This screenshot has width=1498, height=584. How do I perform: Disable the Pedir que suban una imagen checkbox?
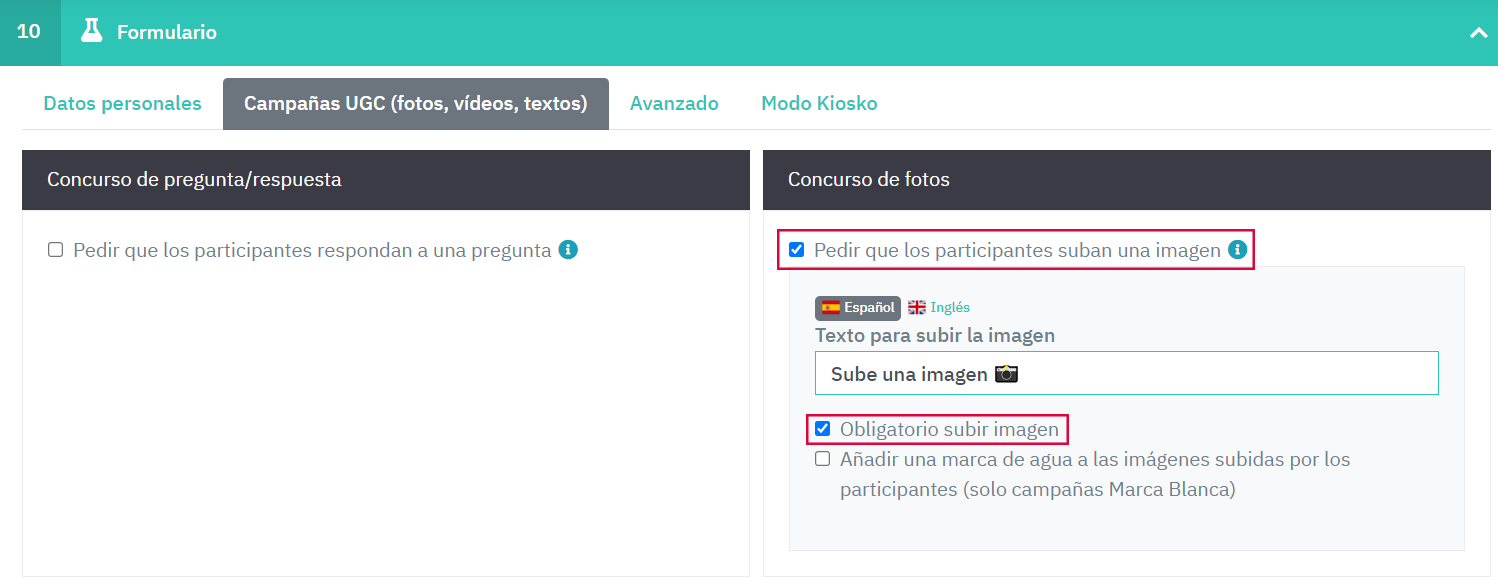(x=797, y=250)
